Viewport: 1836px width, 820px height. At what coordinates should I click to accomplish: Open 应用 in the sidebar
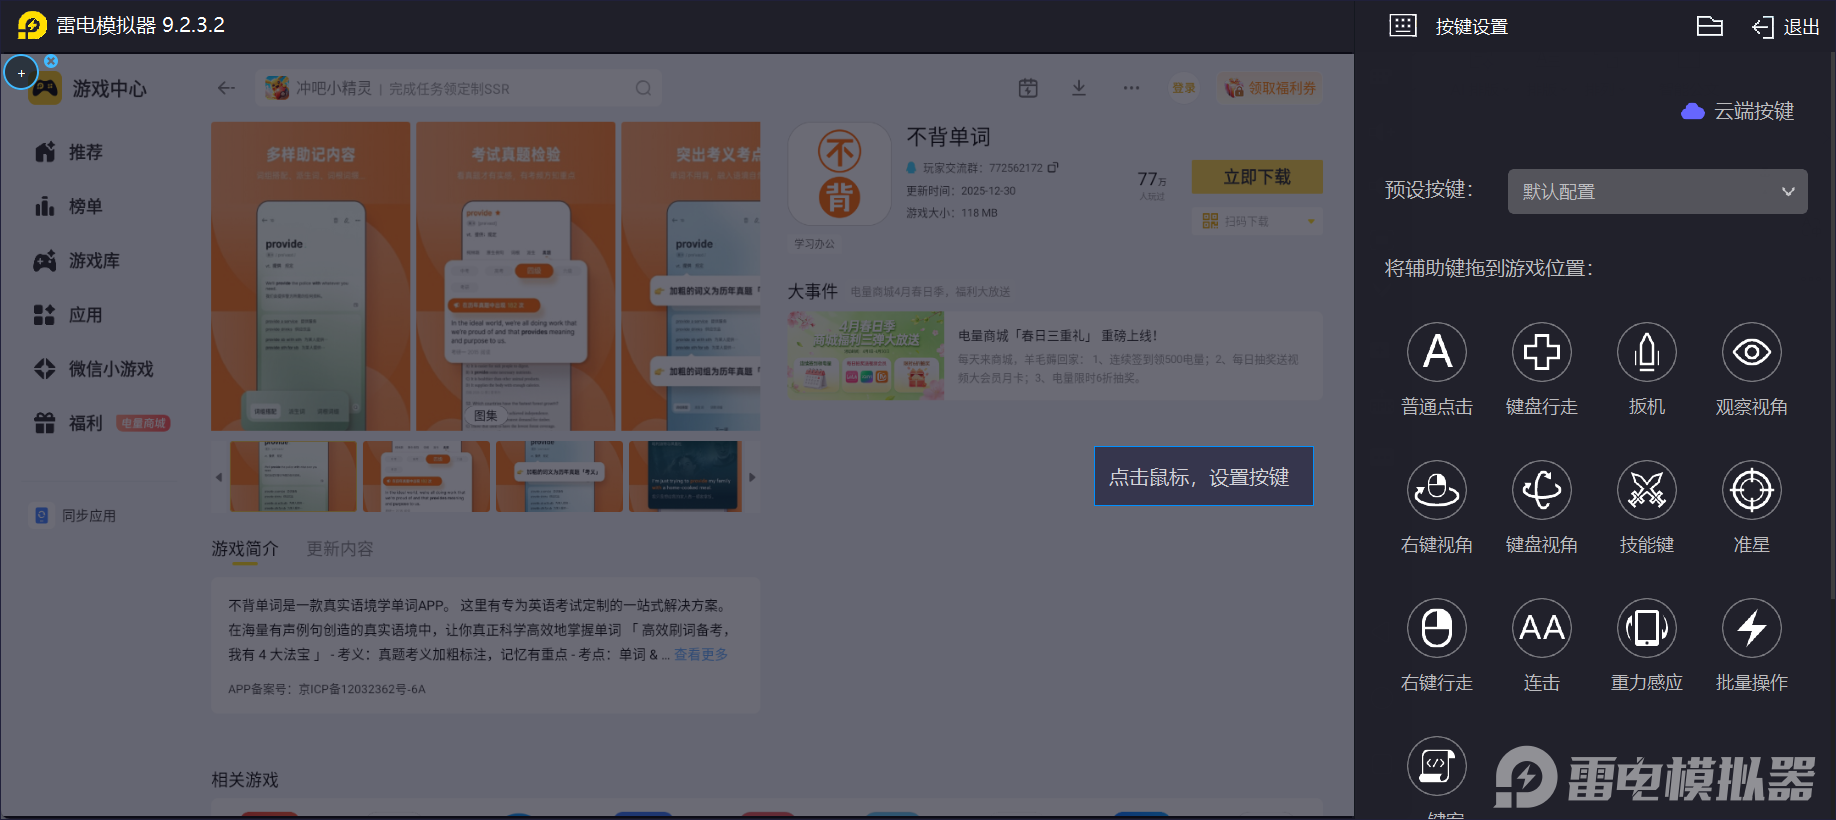pyautogui.click(x=69, y=315)
